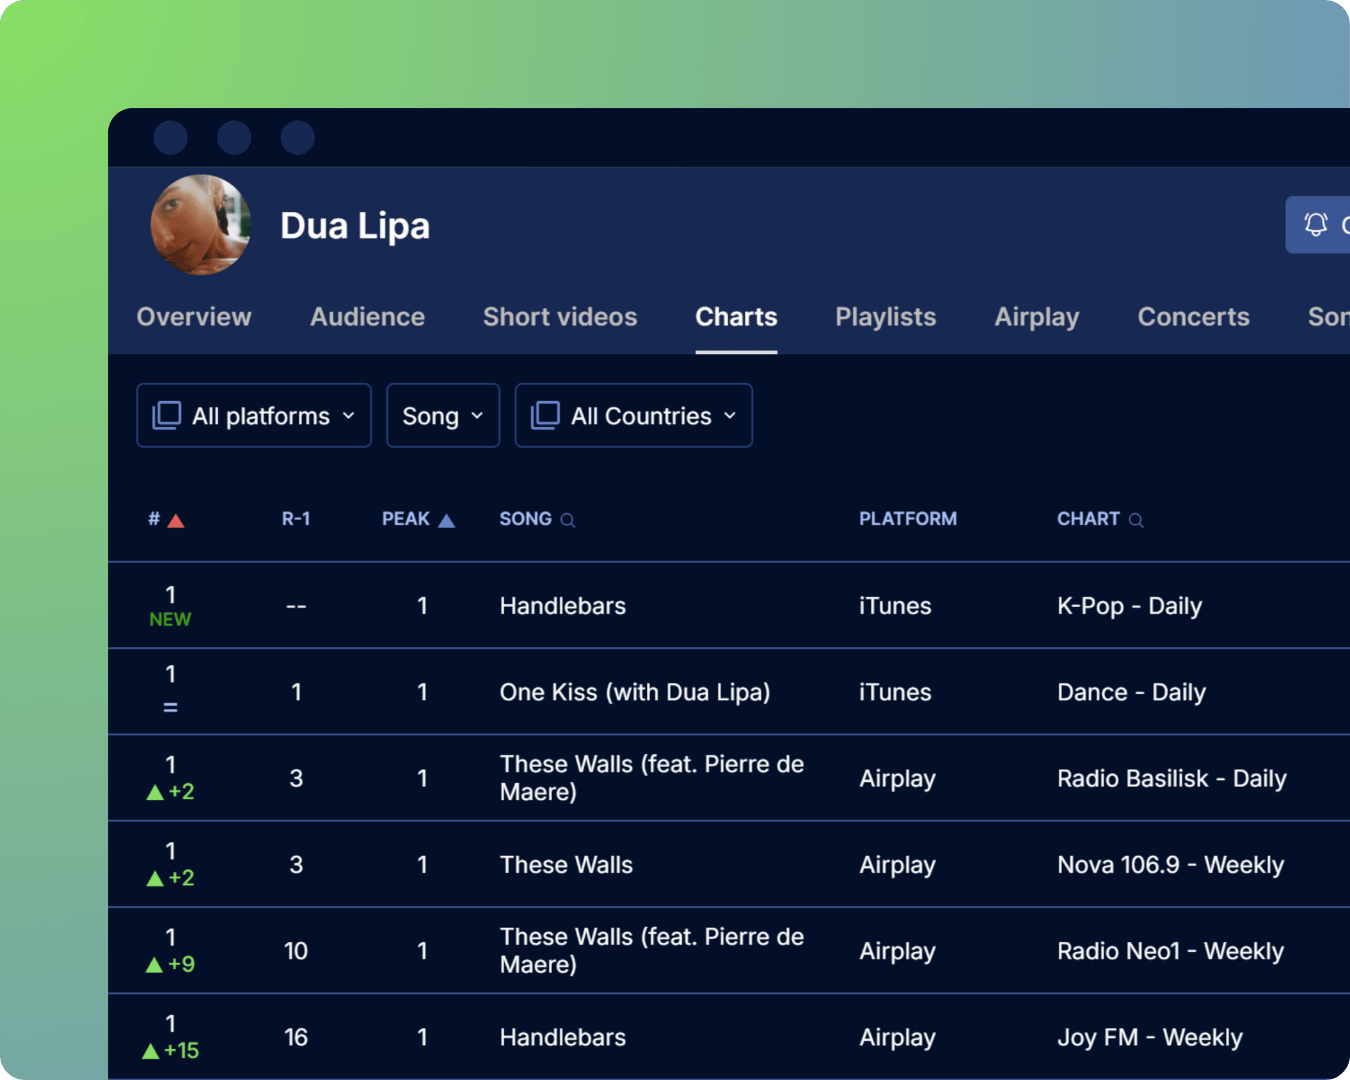Viewport: 1350px width, 1080px height.
Task: Click Dua Lipa's profile picture
Action: (x=200, y=224)
